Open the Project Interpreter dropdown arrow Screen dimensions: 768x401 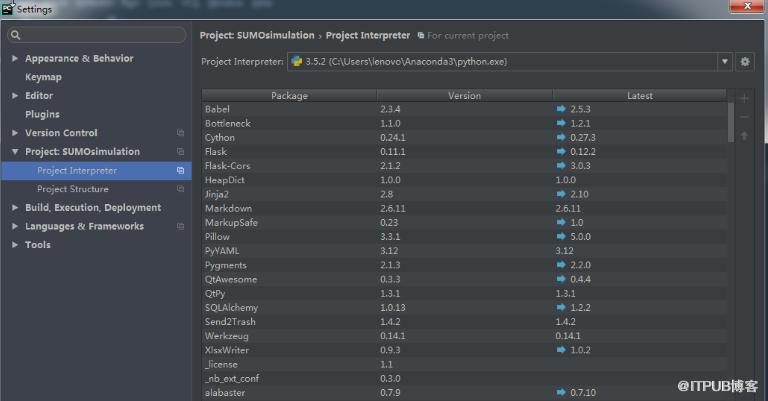point(724,62)
